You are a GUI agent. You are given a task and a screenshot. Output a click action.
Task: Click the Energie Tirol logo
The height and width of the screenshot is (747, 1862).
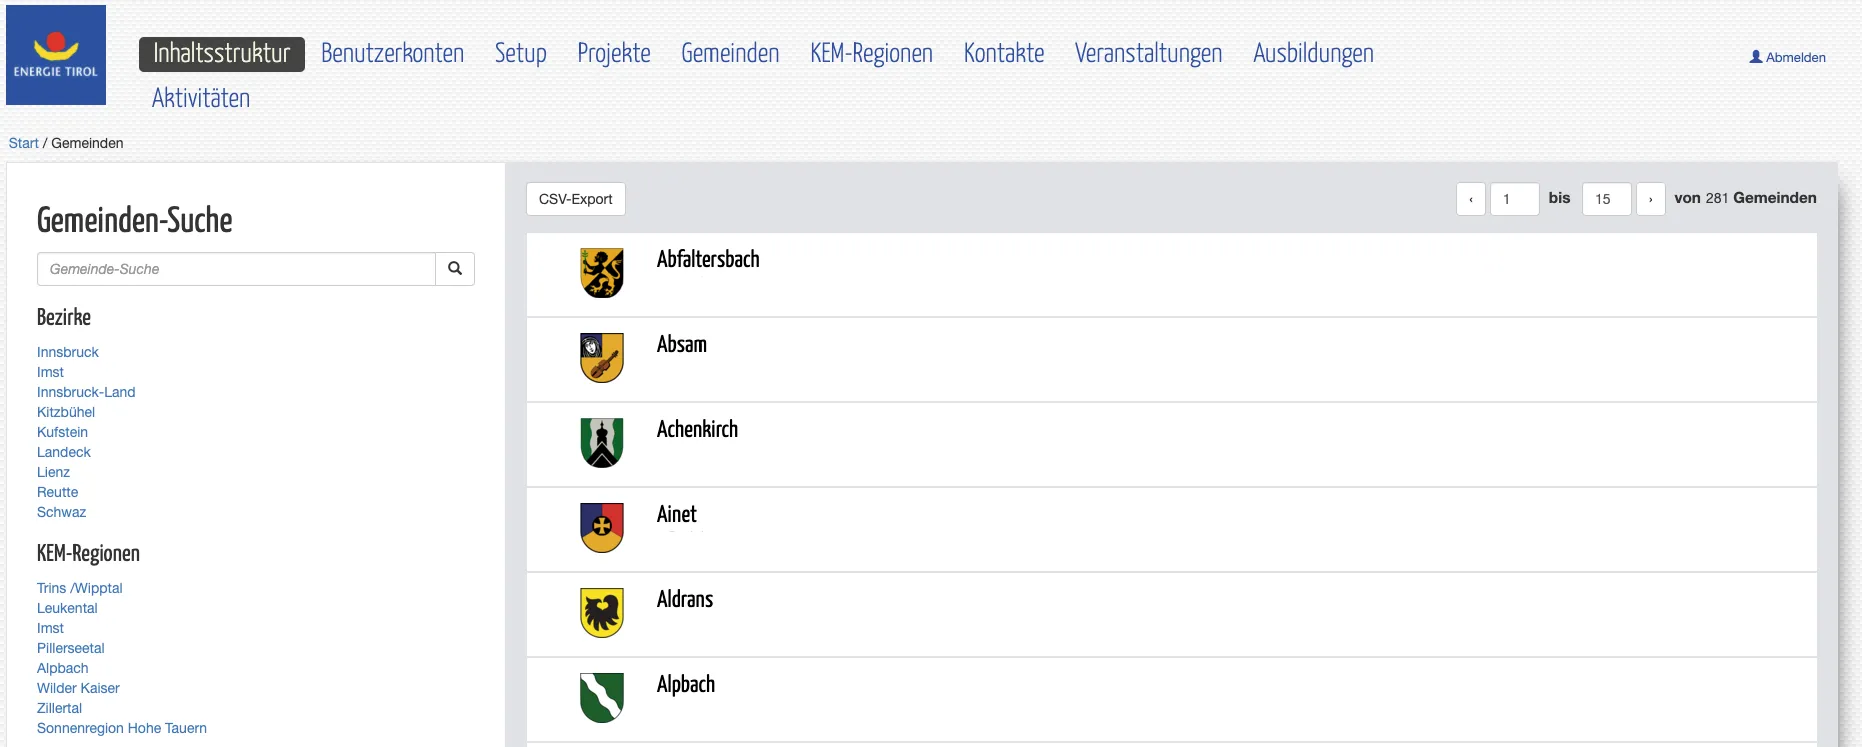56,55
